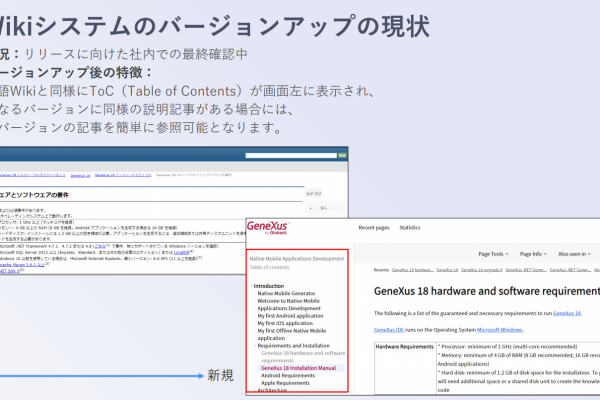Click GeneXus 18 インストールマニュアル breadcrumb link
The width and height of the screenshot is (600, 400).
pyautogui.click(x=123, y=175)
